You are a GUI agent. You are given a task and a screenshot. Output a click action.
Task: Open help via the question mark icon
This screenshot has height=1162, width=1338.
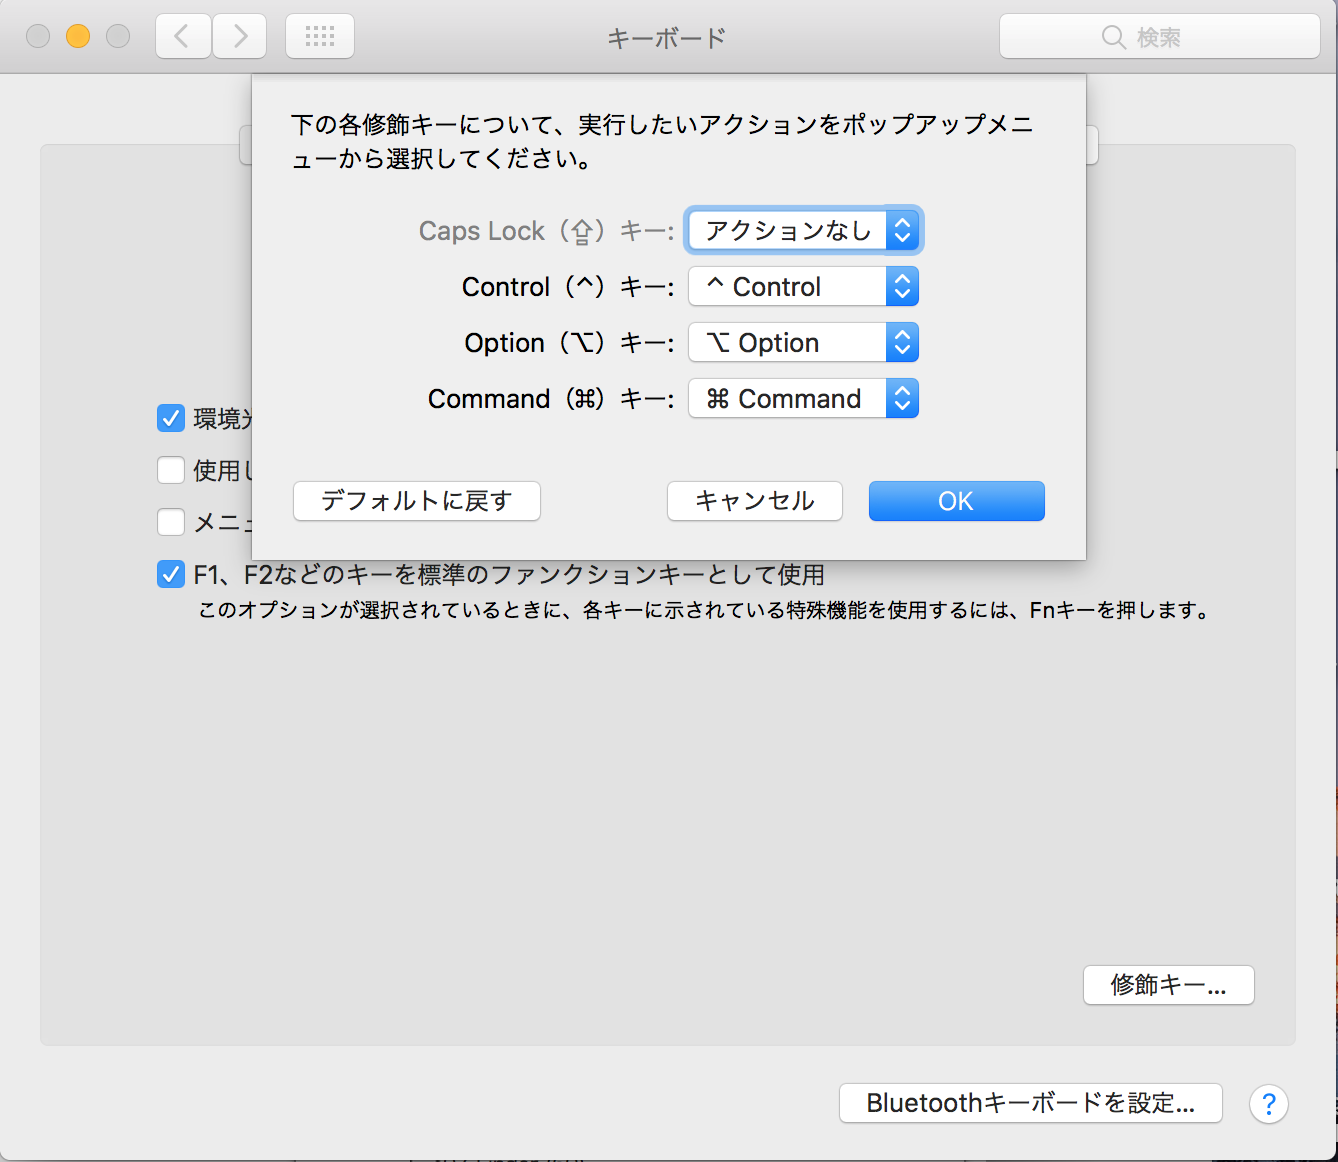click(1268, 1104)
